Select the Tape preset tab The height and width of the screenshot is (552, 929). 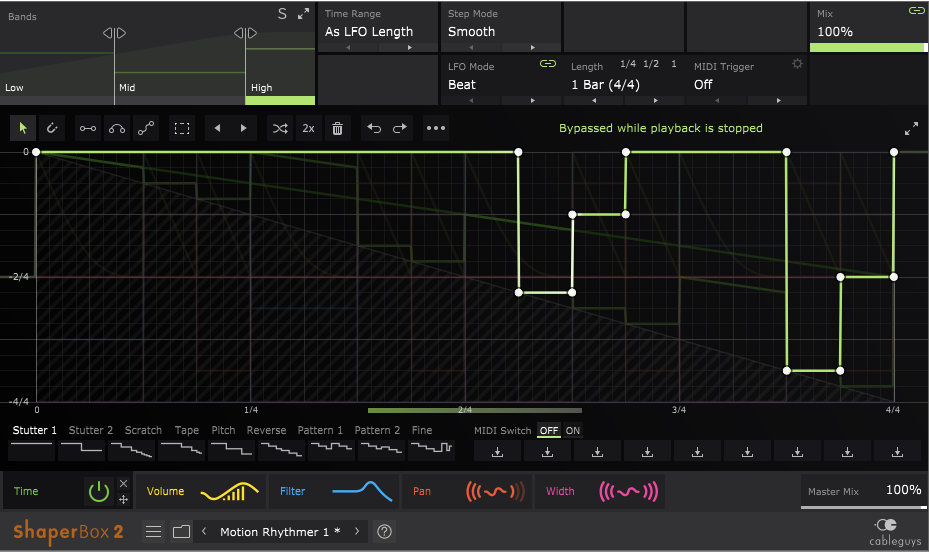[x=187, y=430]
